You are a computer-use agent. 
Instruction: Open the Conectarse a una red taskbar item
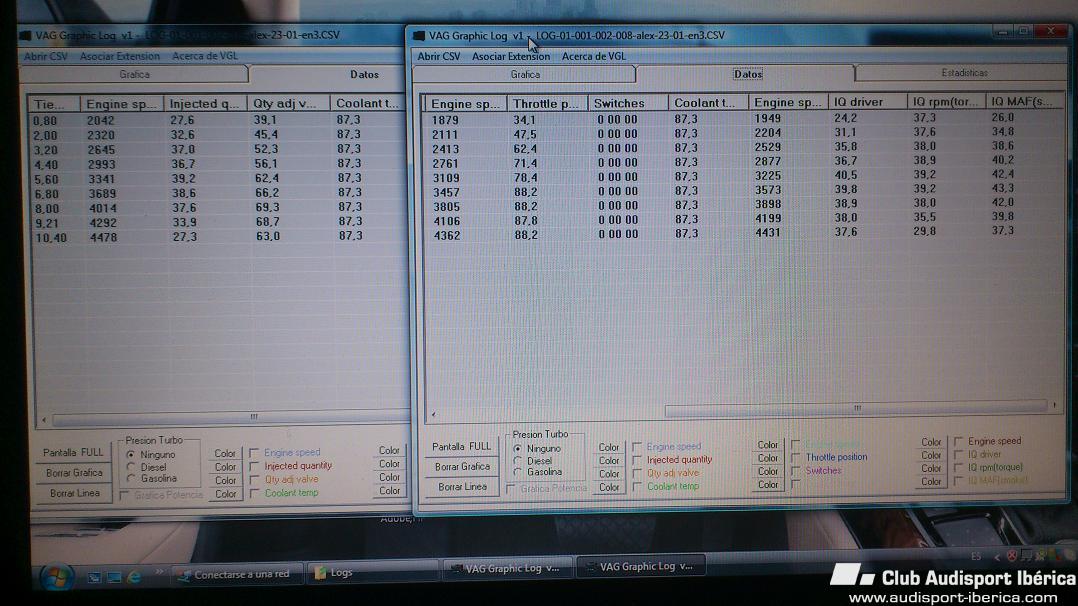tap(236, 574)
